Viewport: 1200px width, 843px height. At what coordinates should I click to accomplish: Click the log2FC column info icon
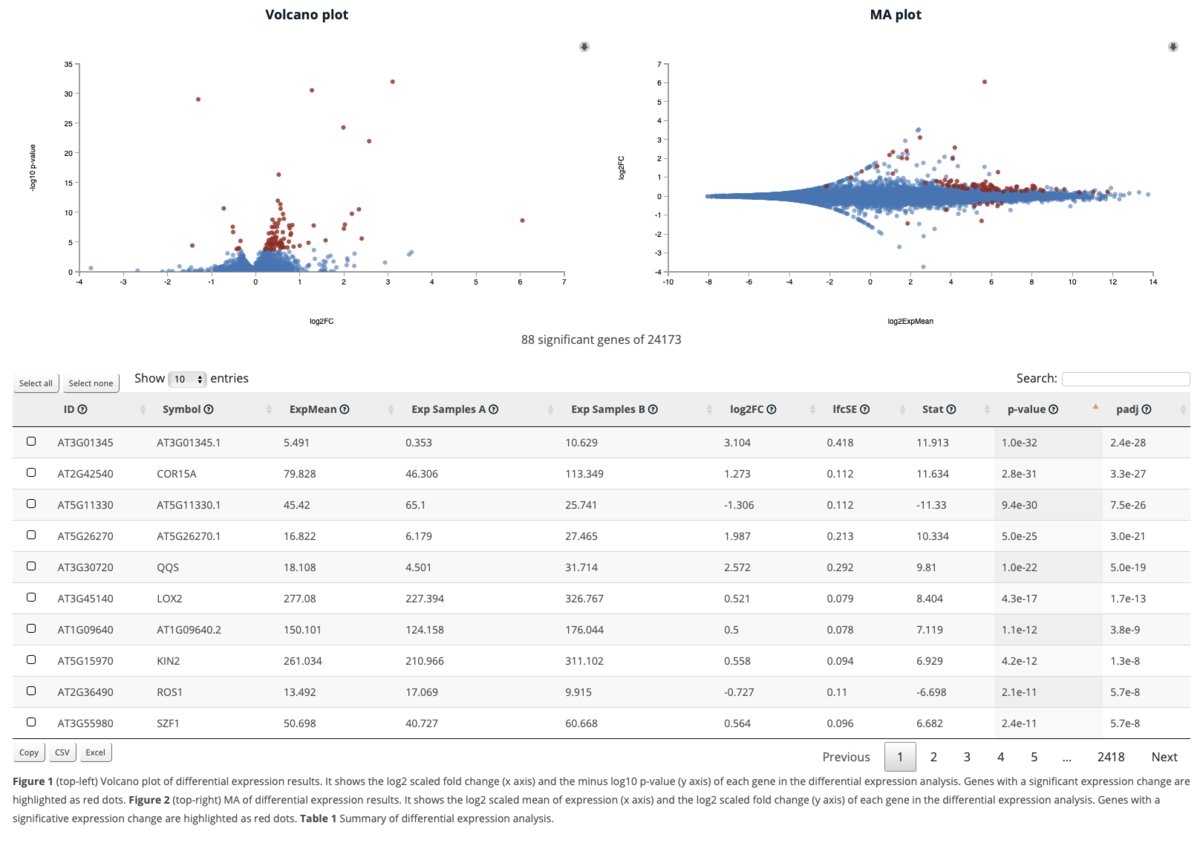coord(772,410)
